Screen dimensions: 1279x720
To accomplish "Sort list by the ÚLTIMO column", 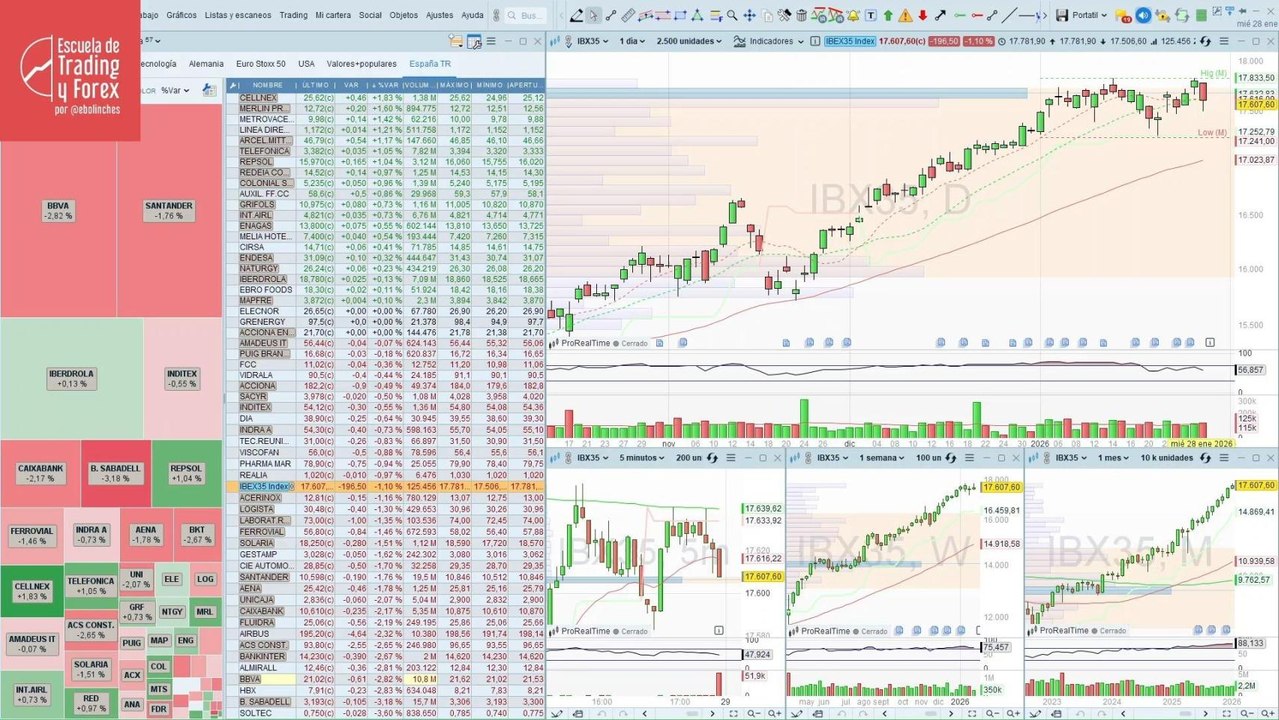I will (315, 85).
